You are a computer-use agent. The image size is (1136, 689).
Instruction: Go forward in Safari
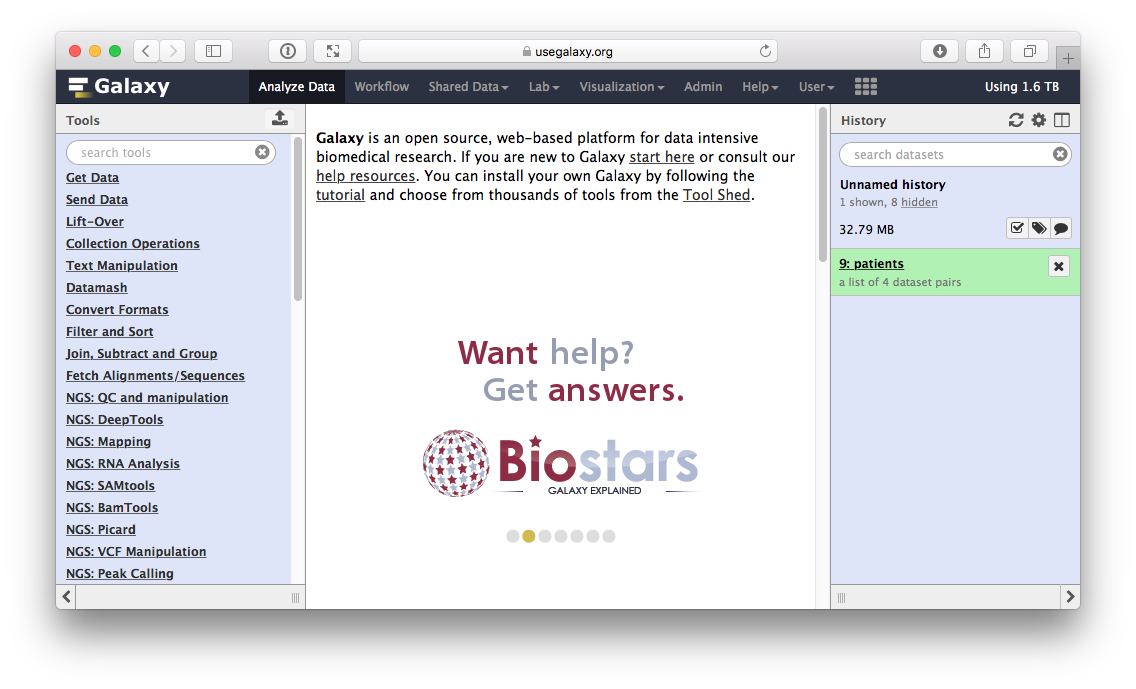click(x=172, y=51)
